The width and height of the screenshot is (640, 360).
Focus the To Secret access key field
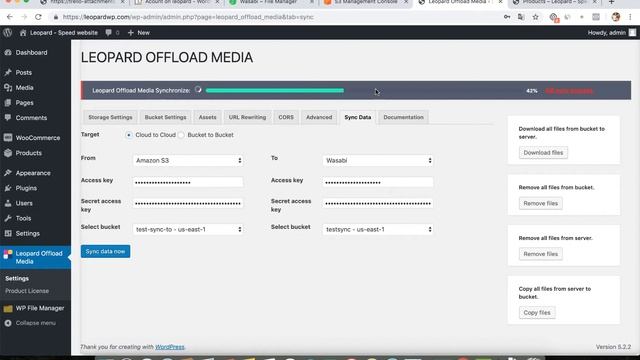378,203
